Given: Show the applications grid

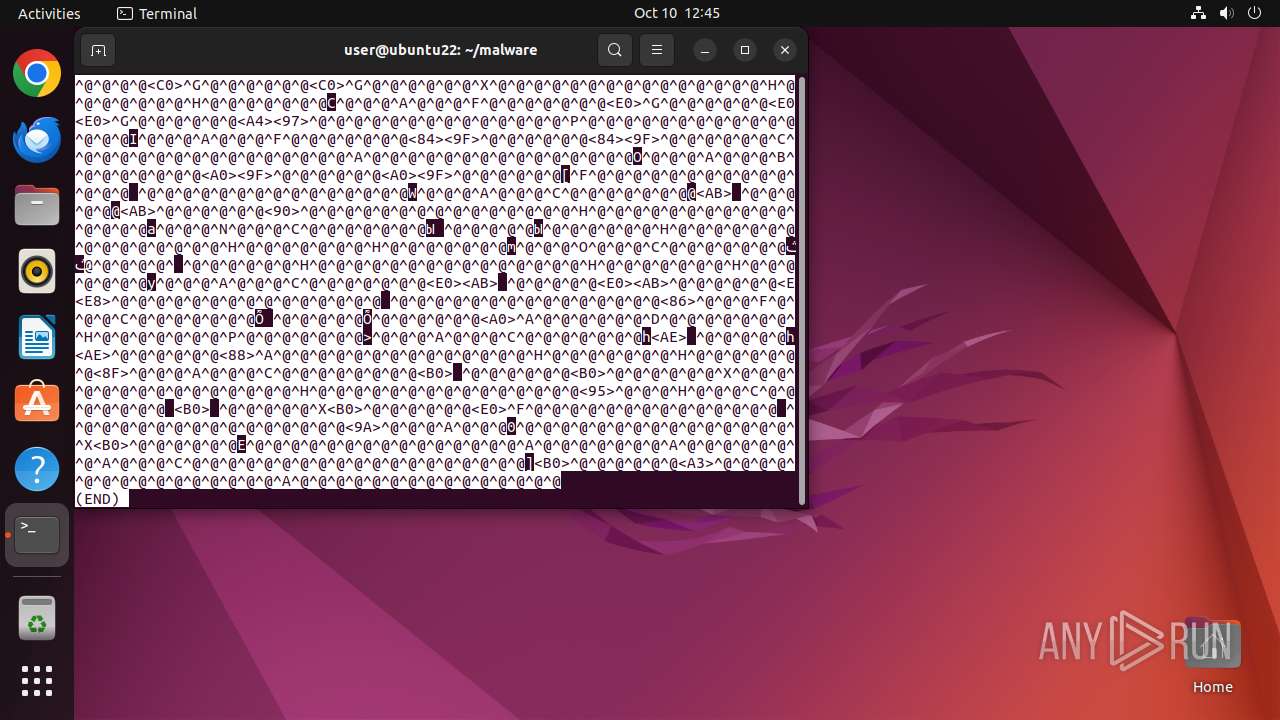Looking at the screenshot, I should tap(37, 681).
